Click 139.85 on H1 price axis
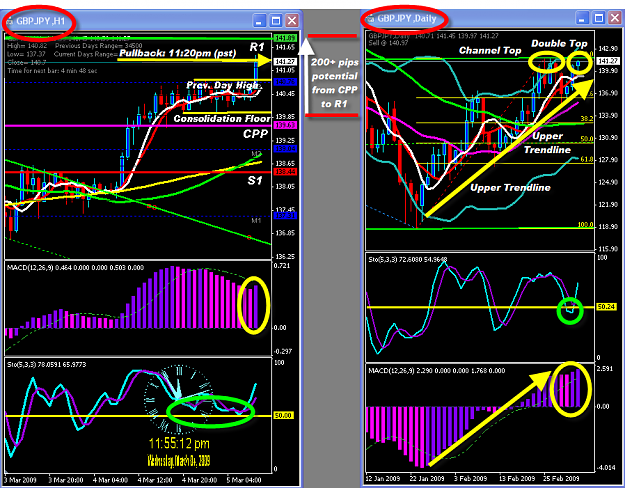This screenshot has height=488, width=625. pyautogui.click(x=285, y=117)
